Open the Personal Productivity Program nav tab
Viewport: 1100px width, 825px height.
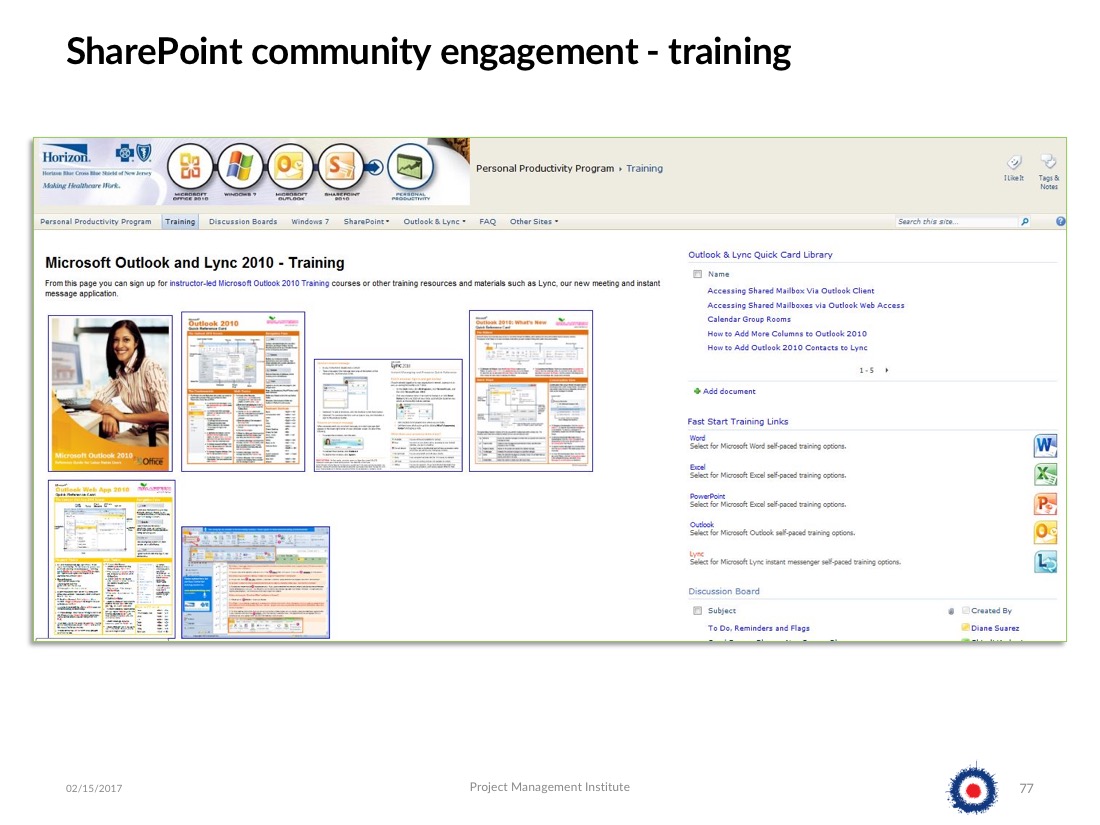(x=95, y=222)
